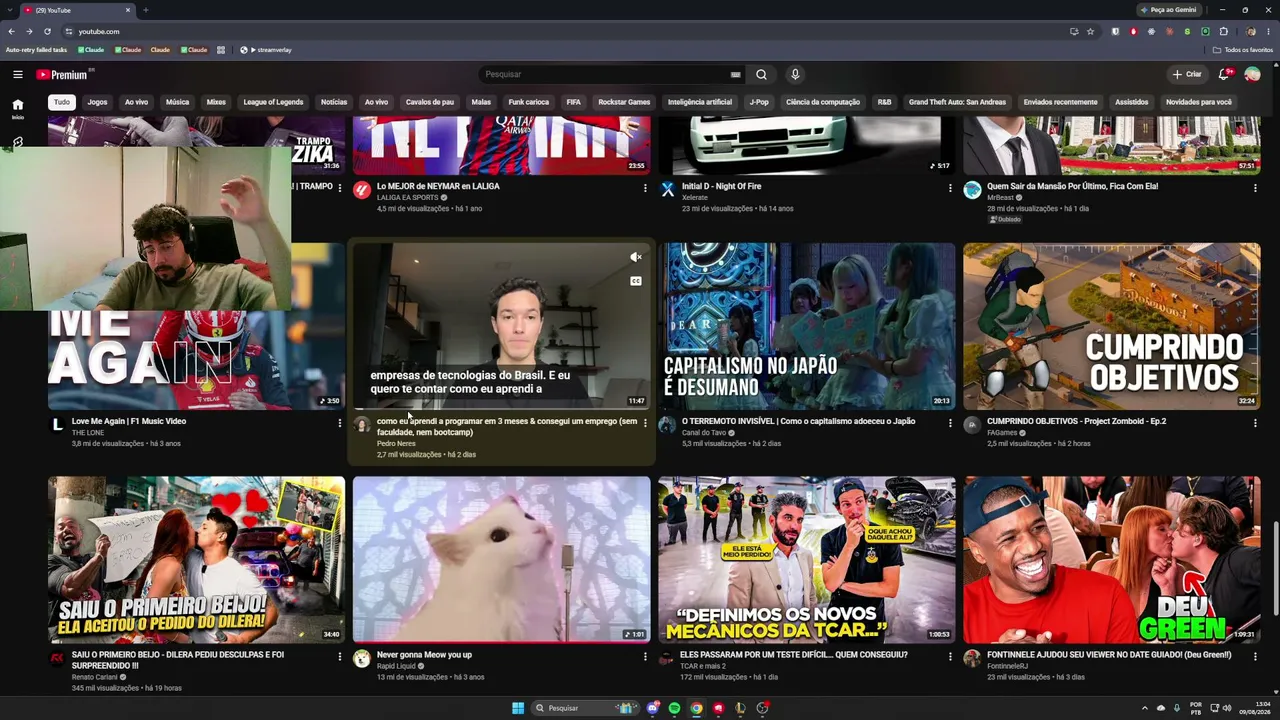The width and height of the screenshot is (1280, 720).
Task: Select the Inteligência artificial chip
Action: tap(700, 102)
